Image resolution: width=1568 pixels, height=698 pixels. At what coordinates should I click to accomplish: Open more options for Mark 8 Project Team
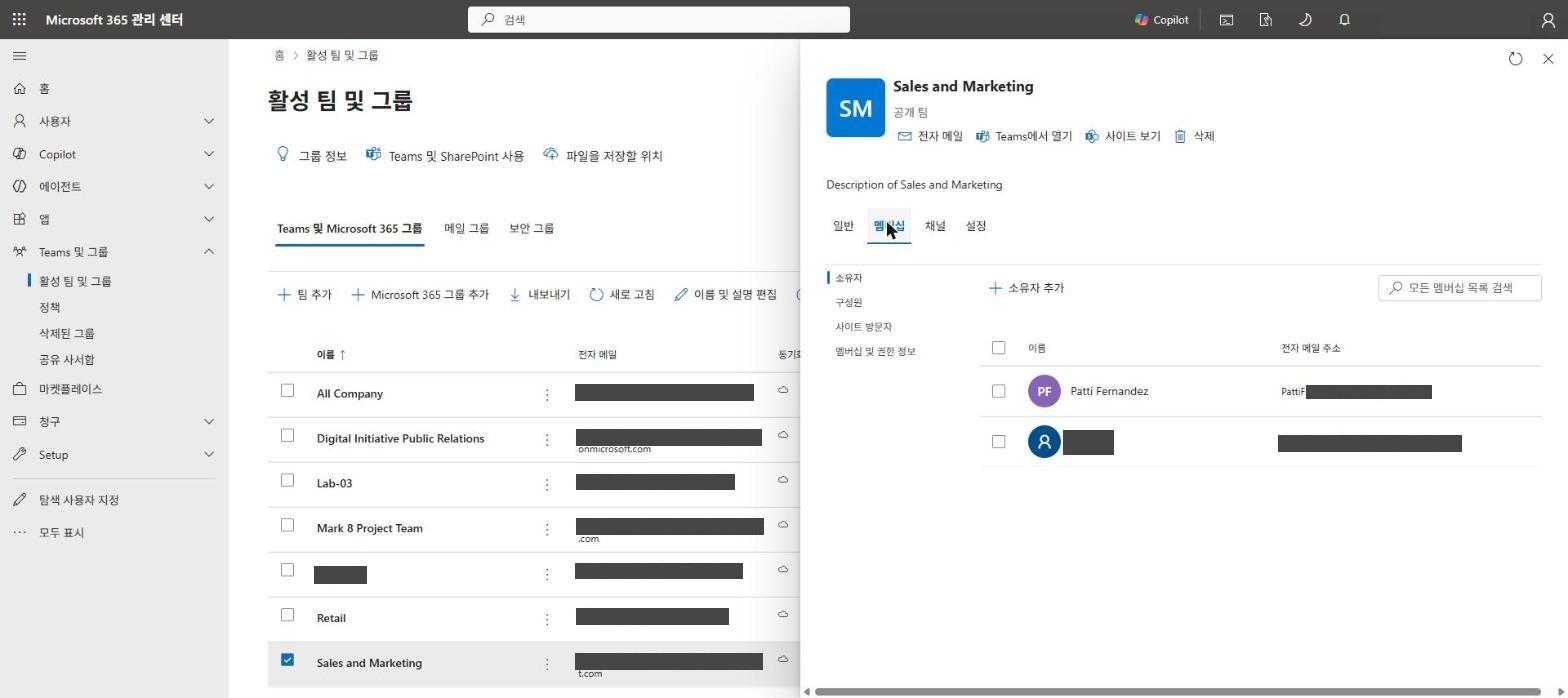547,529
